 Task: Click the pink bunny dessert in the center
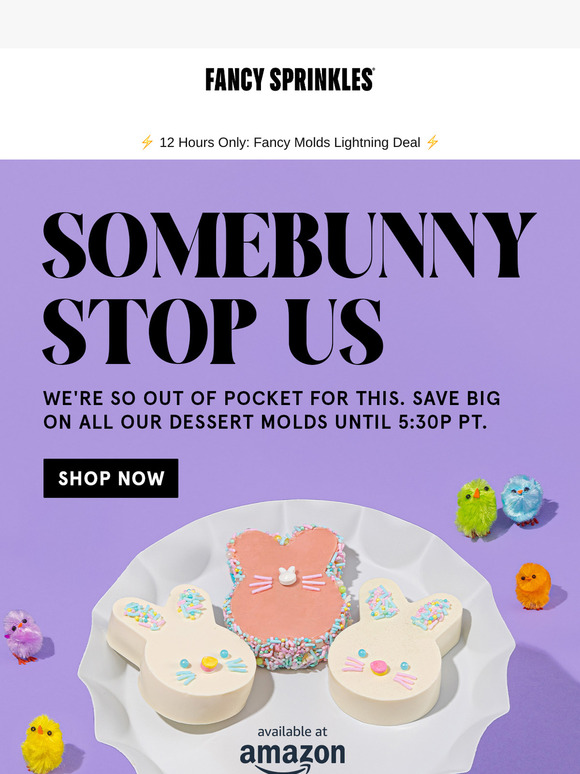pyautogui.click(x=286, y=596)
